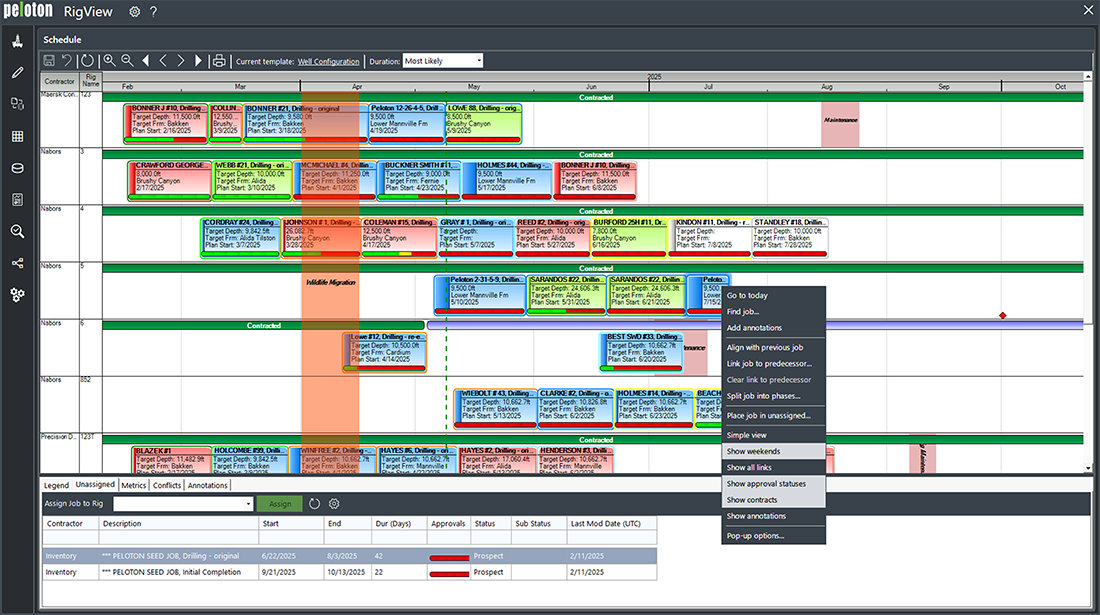1100x615 pixels.
Task: Click the help question mark icon
Action: pyautogui.click(x=153, y=12)
